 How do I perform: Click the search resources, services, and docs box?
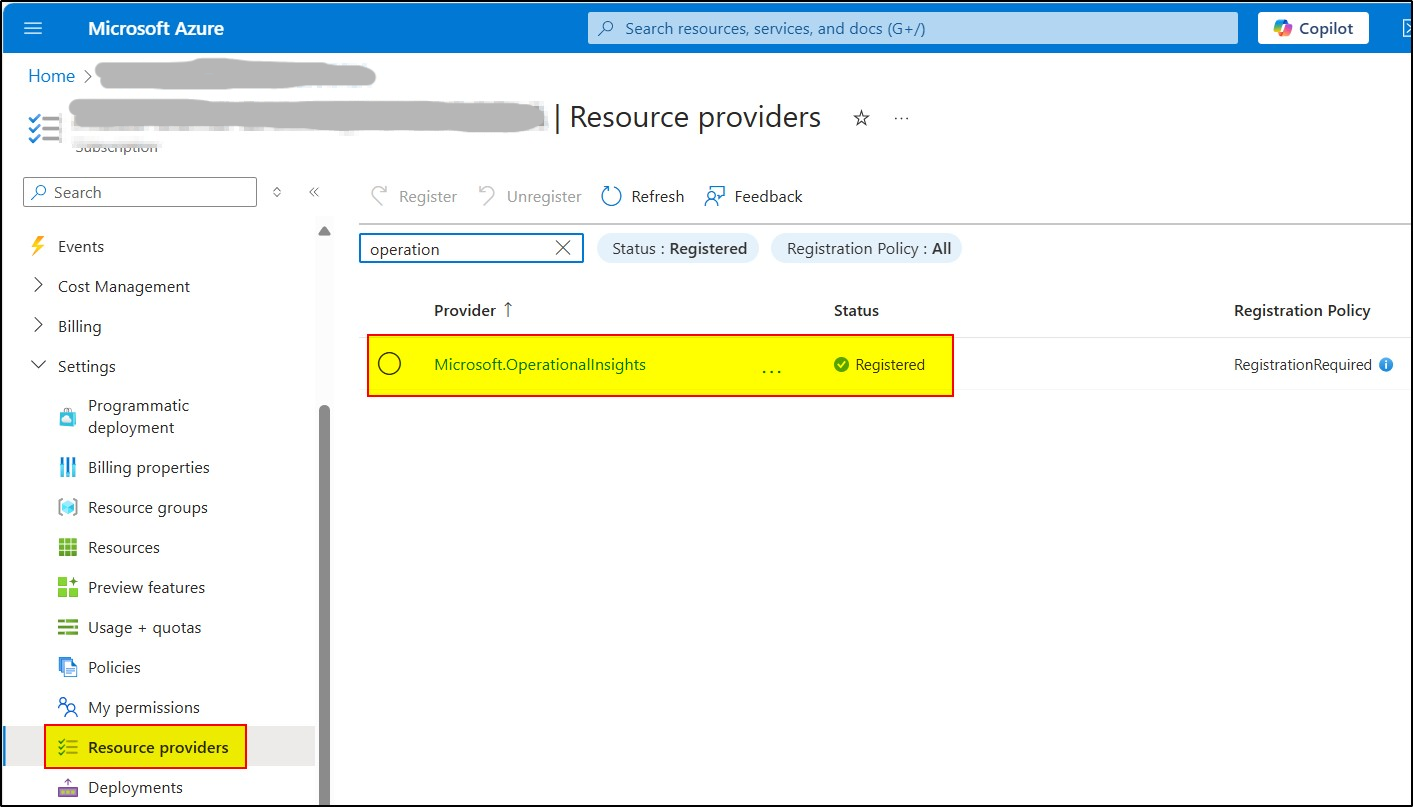[912, 28]
